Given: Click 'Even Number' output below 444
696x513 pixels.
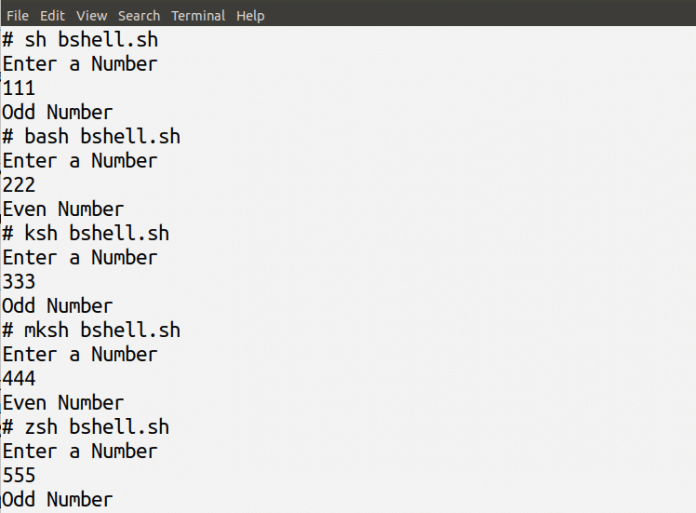Looking at the screenshot, I should click(x=63, y=403).
